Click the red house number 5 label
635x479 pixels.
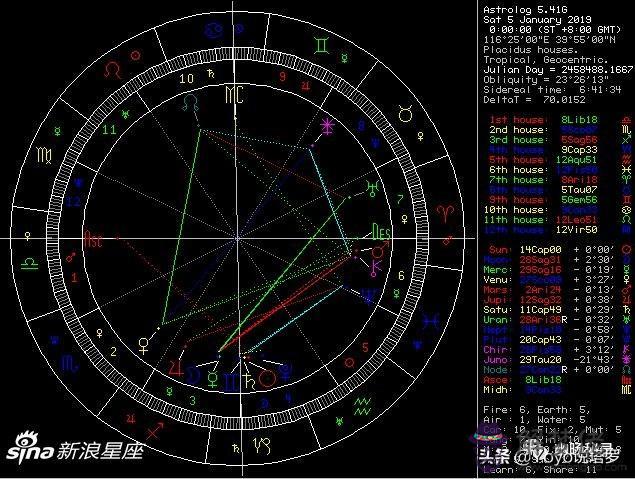click(365, 347)
